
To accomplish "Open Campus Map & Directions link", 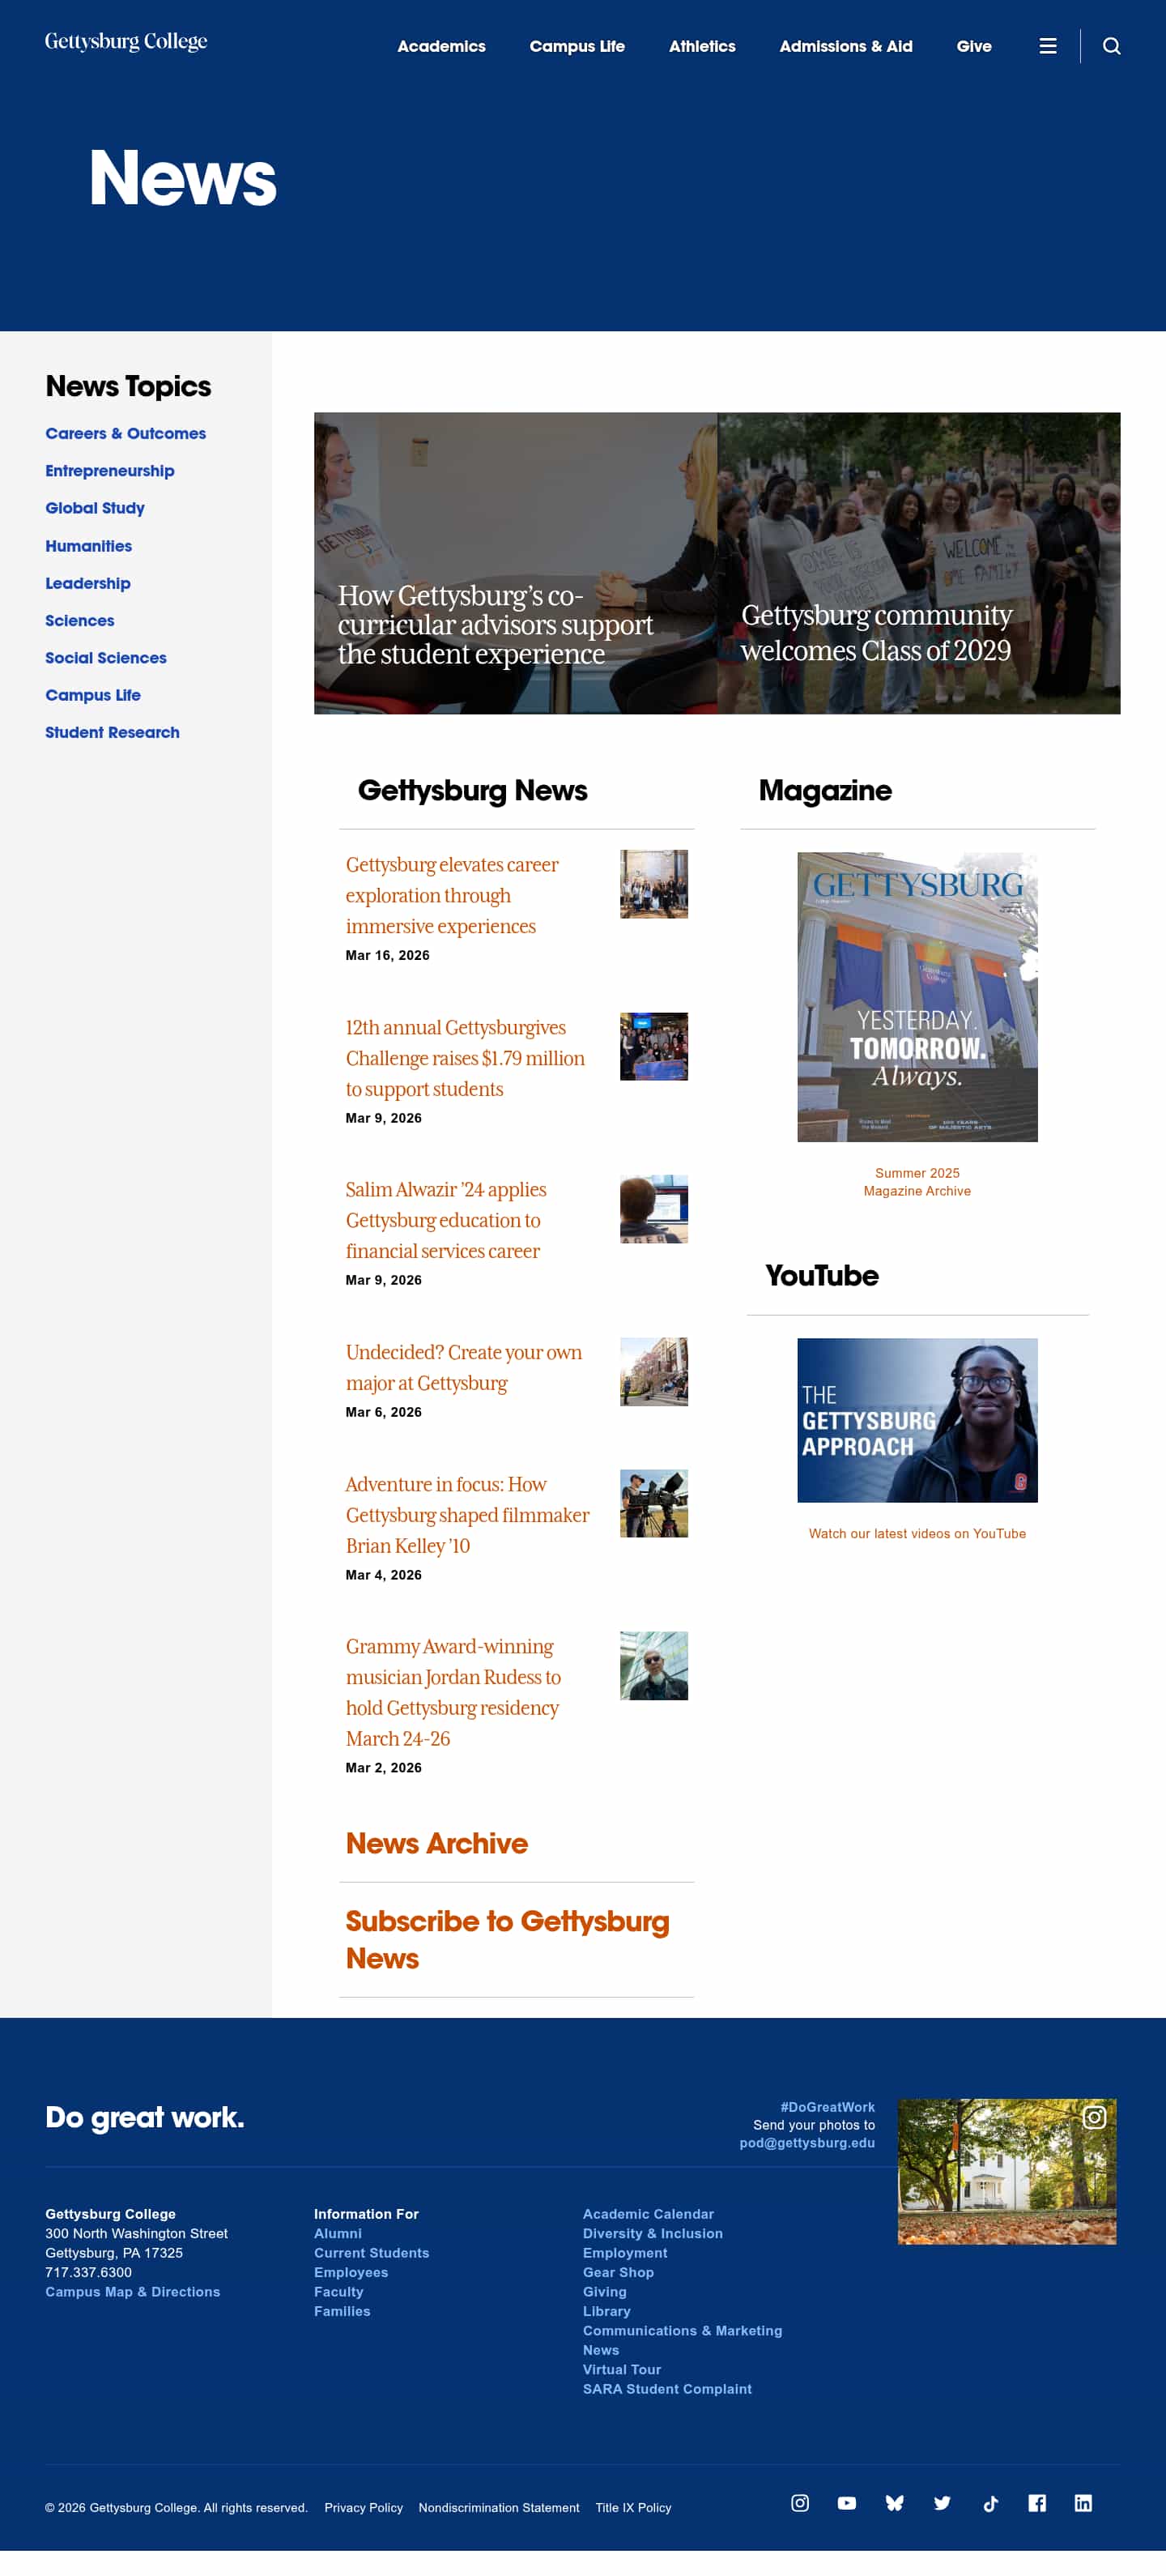I will (132, 2292).
